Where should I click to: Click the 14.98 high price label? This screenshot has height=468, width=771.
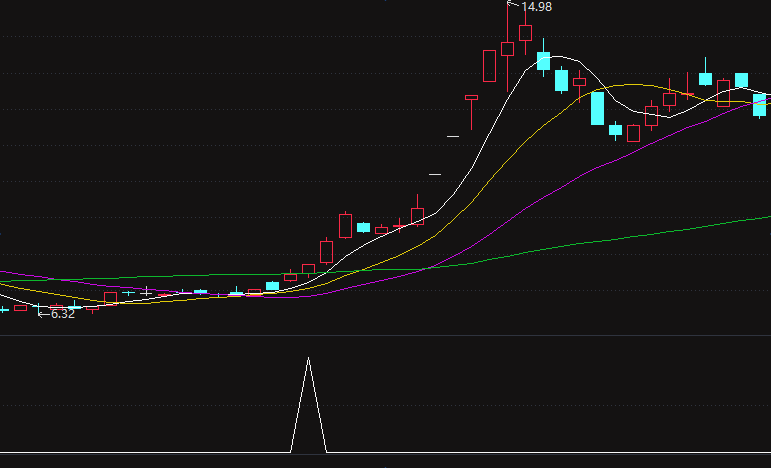(x=536, y=7)
